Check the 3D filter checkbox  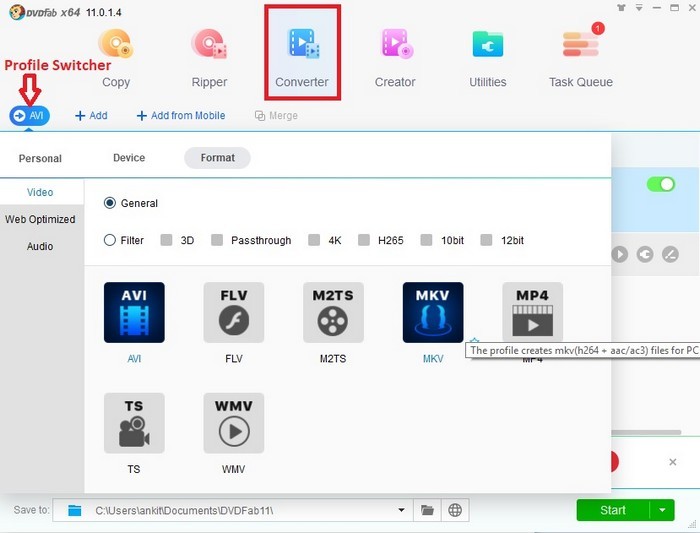pyautogui.click(x=166, y=240)
